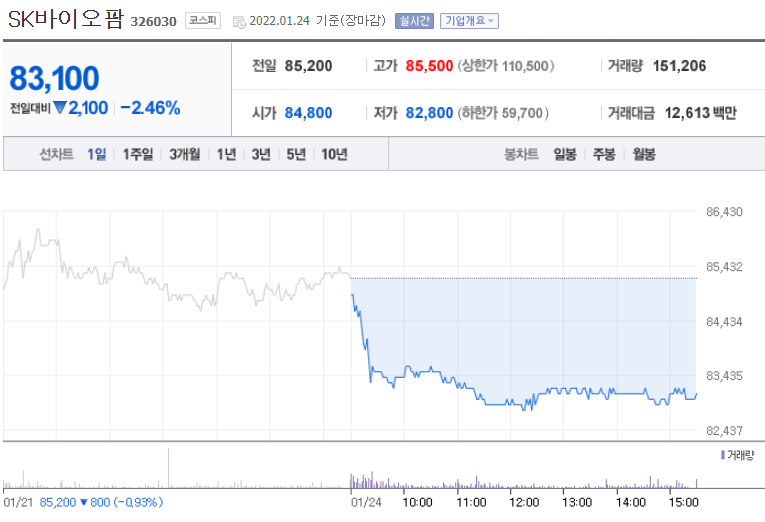Click the 83,435 y-axis price label
This screenshot has width=765, height=522.
724,376
